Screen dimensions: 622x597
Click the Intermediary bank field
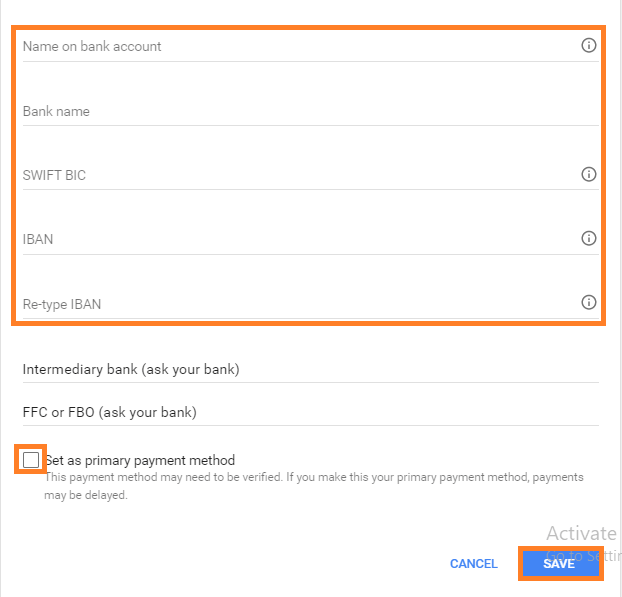coord(311,370)
